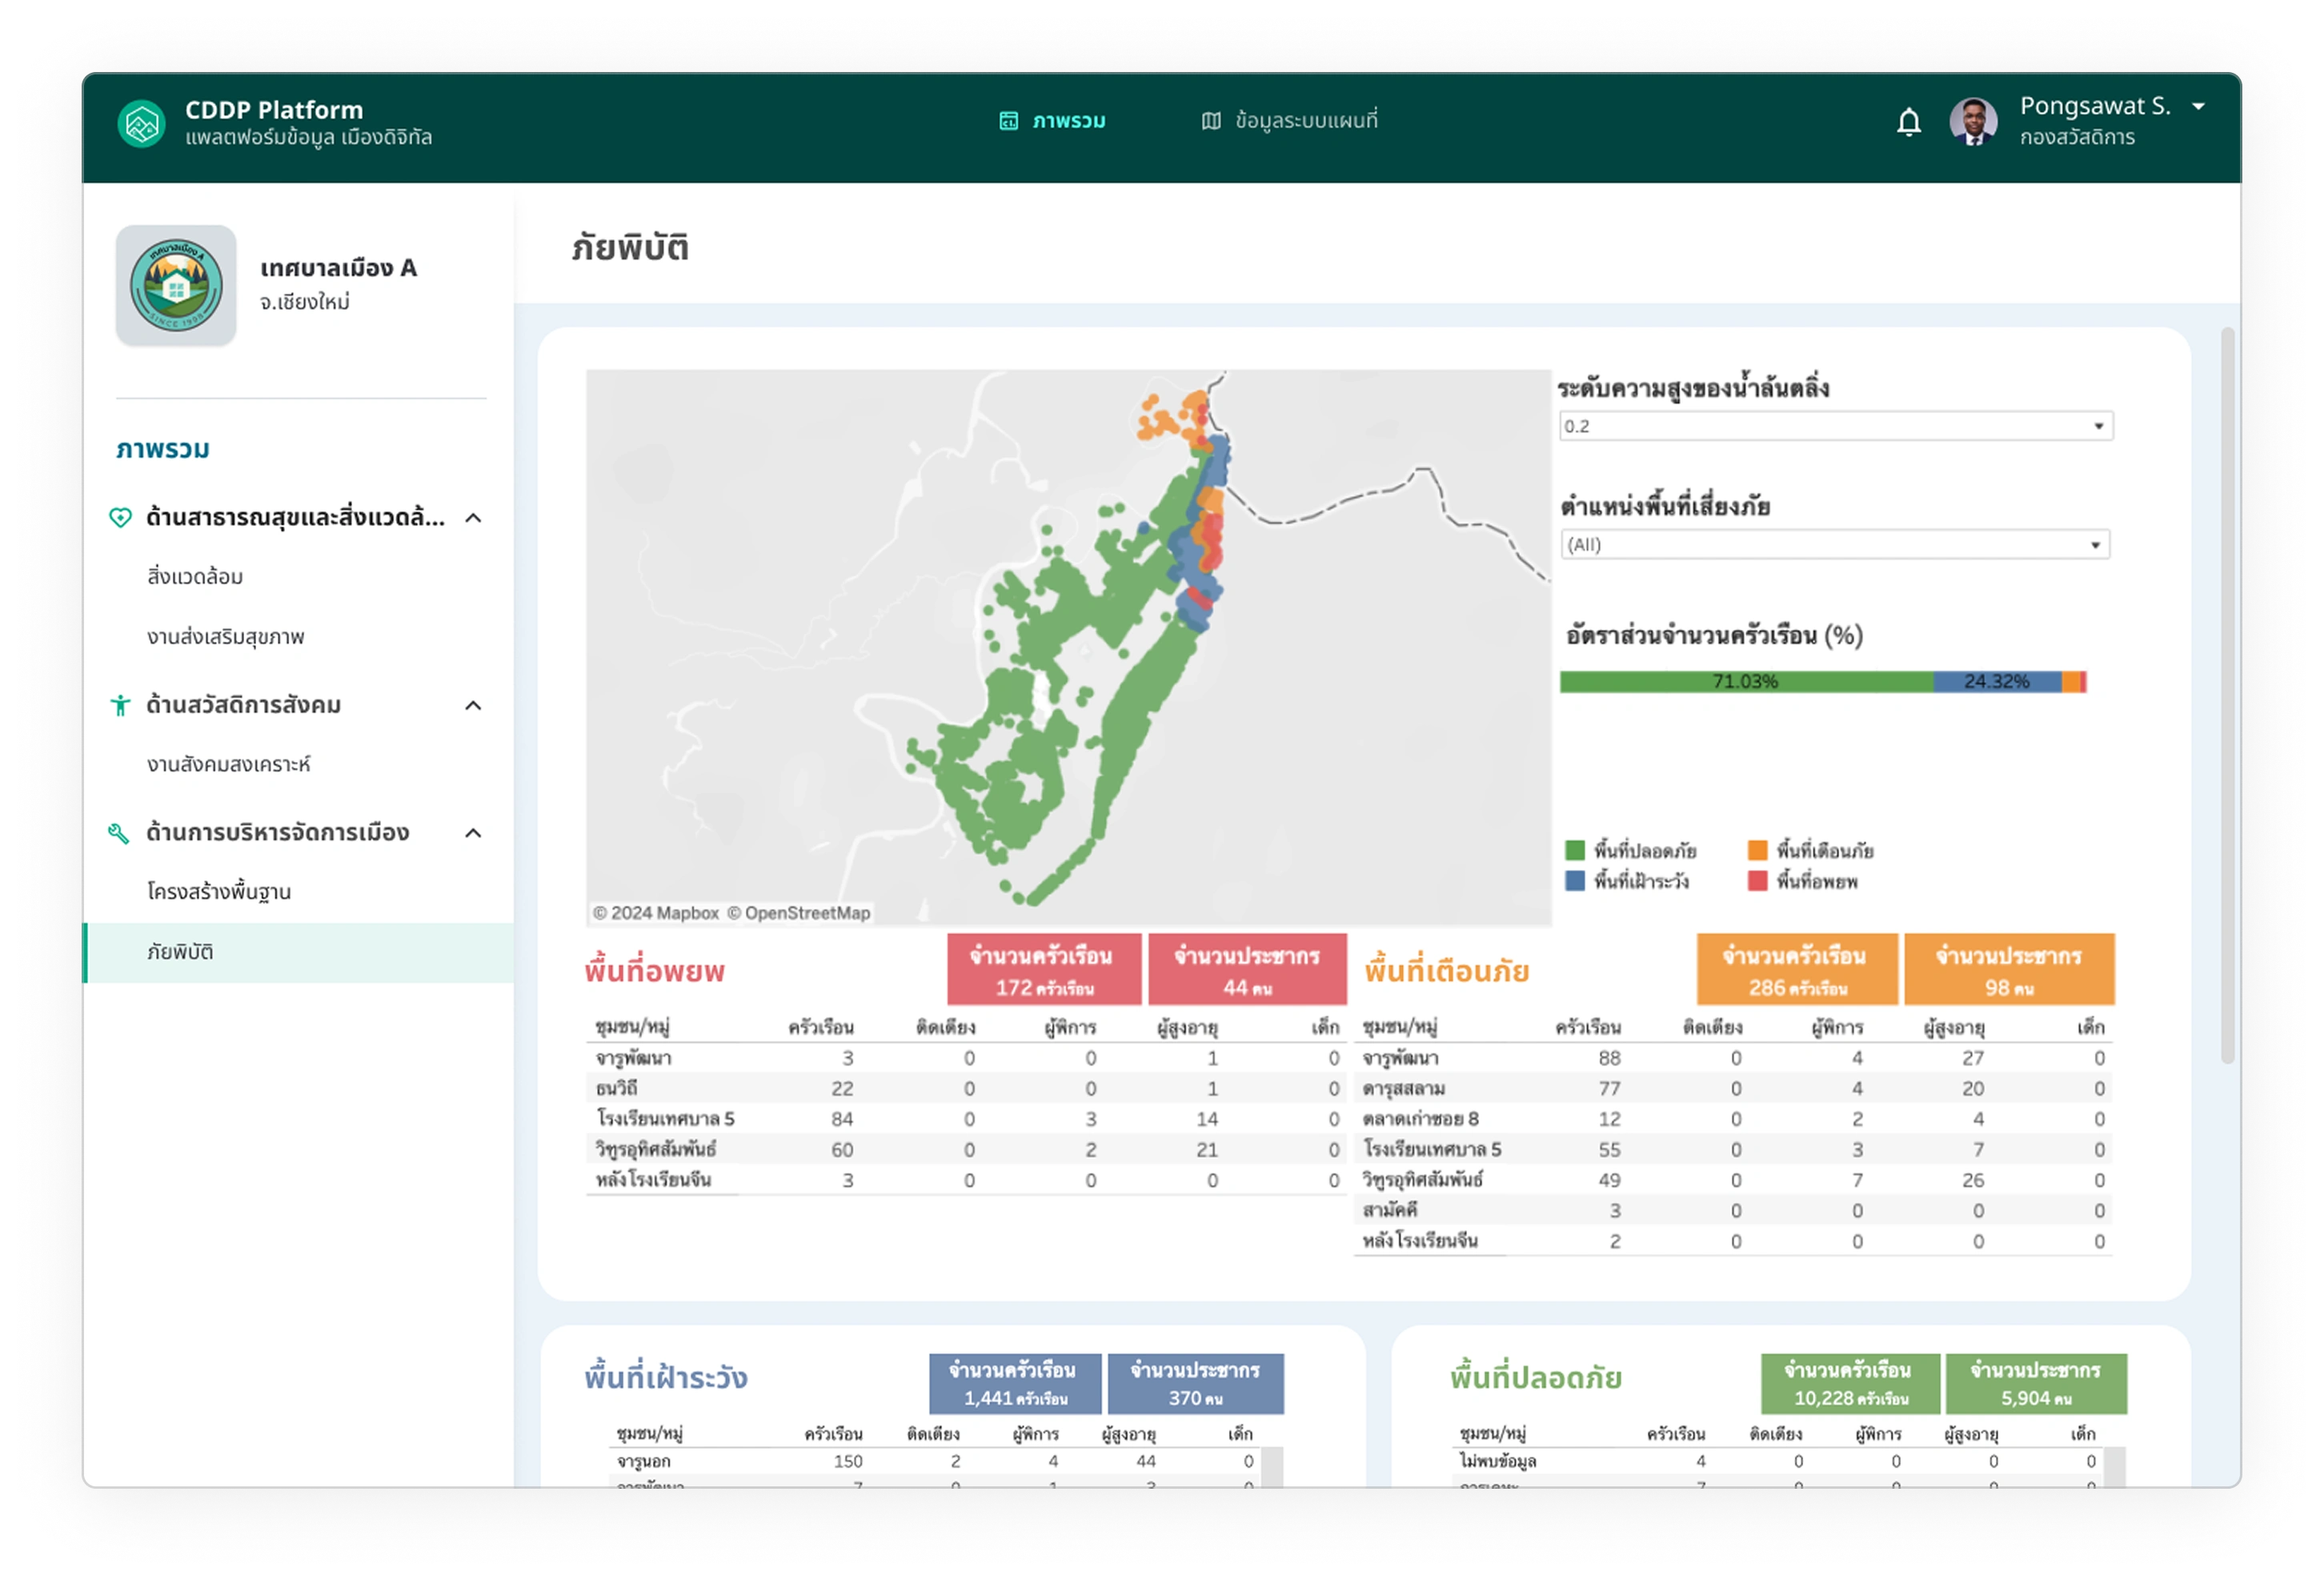The height and width of the screenshot is (1580, 2324).
Task: Open the (All) risk area dropdown
Action: click(x=1837, y=544)
